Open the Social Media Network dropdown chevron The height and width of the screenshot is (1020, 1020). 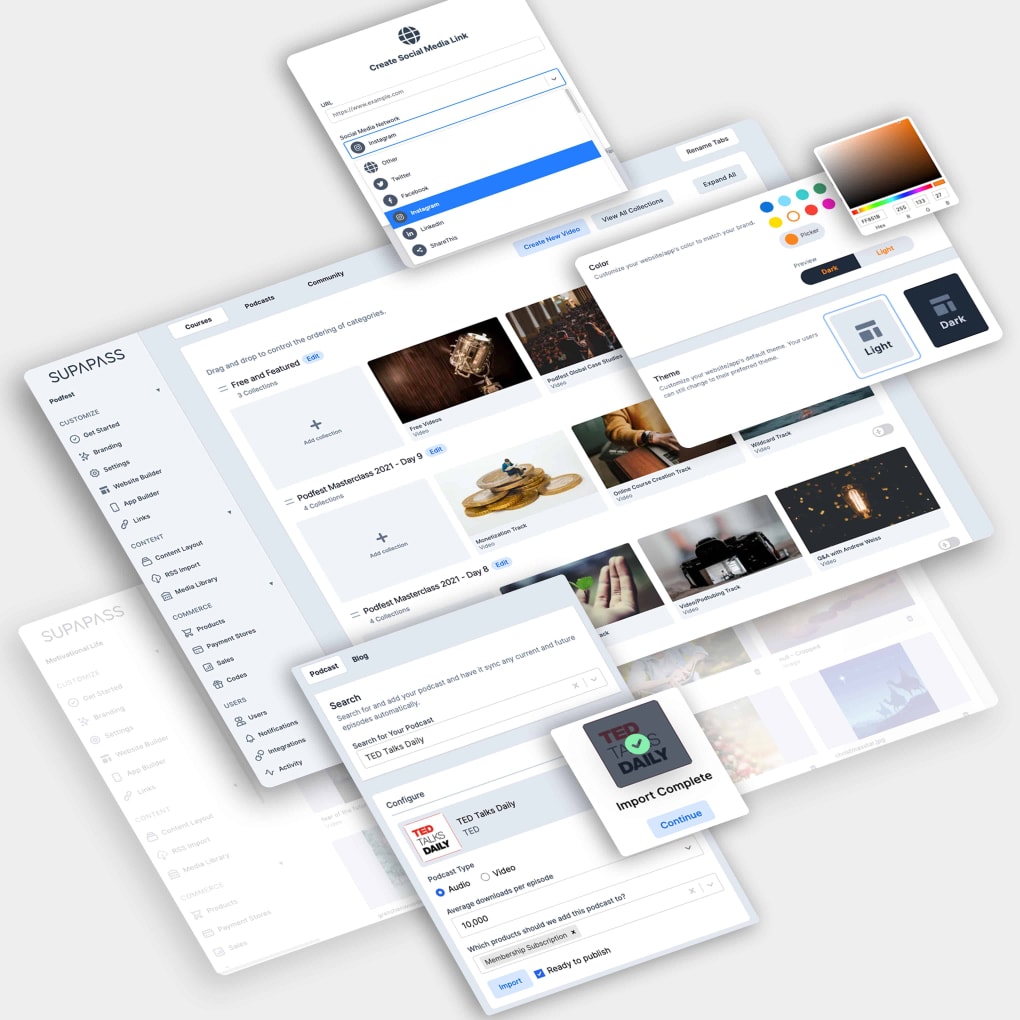[x=554, y=79]
